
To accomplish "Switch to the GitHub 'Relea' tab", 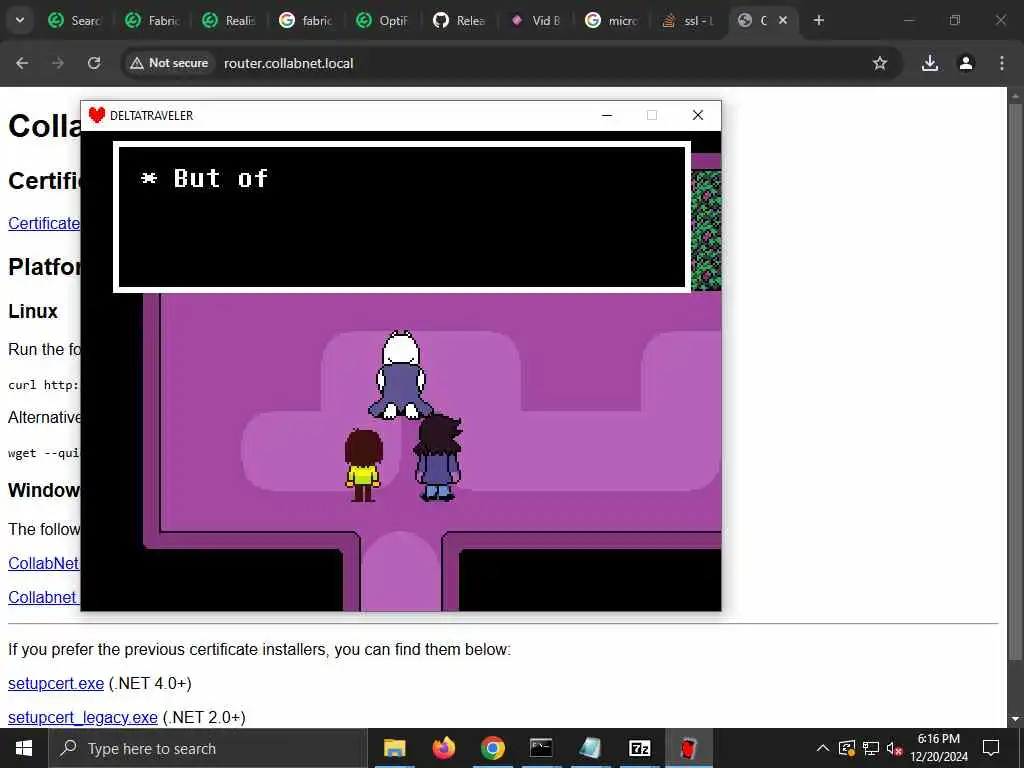I will pos(460,21).
